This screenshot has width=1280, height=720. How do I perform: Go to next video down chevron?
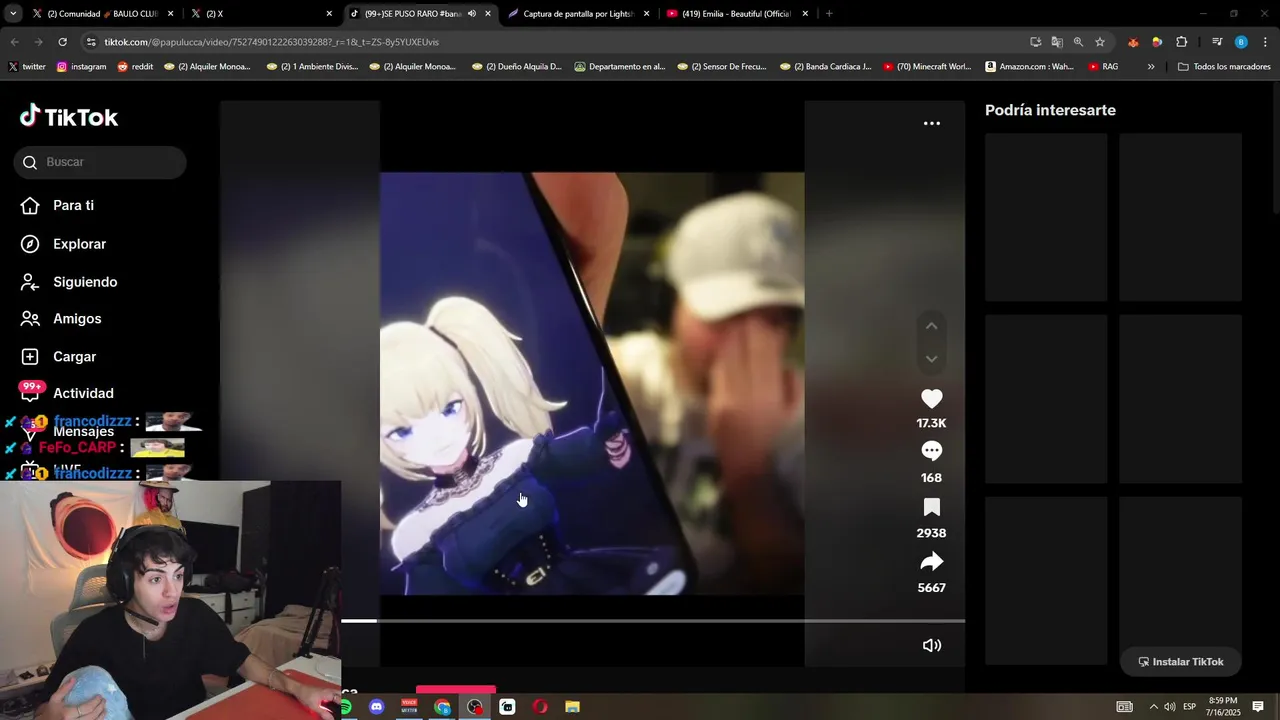(x=931, y=359)
